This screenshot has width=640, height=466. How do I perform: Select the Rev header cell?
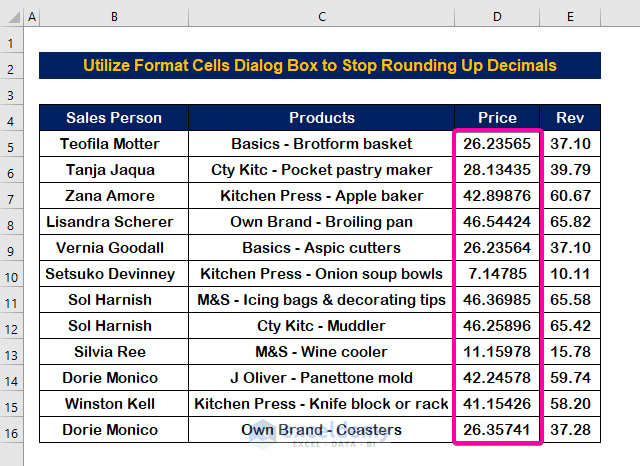click(571, 118)
